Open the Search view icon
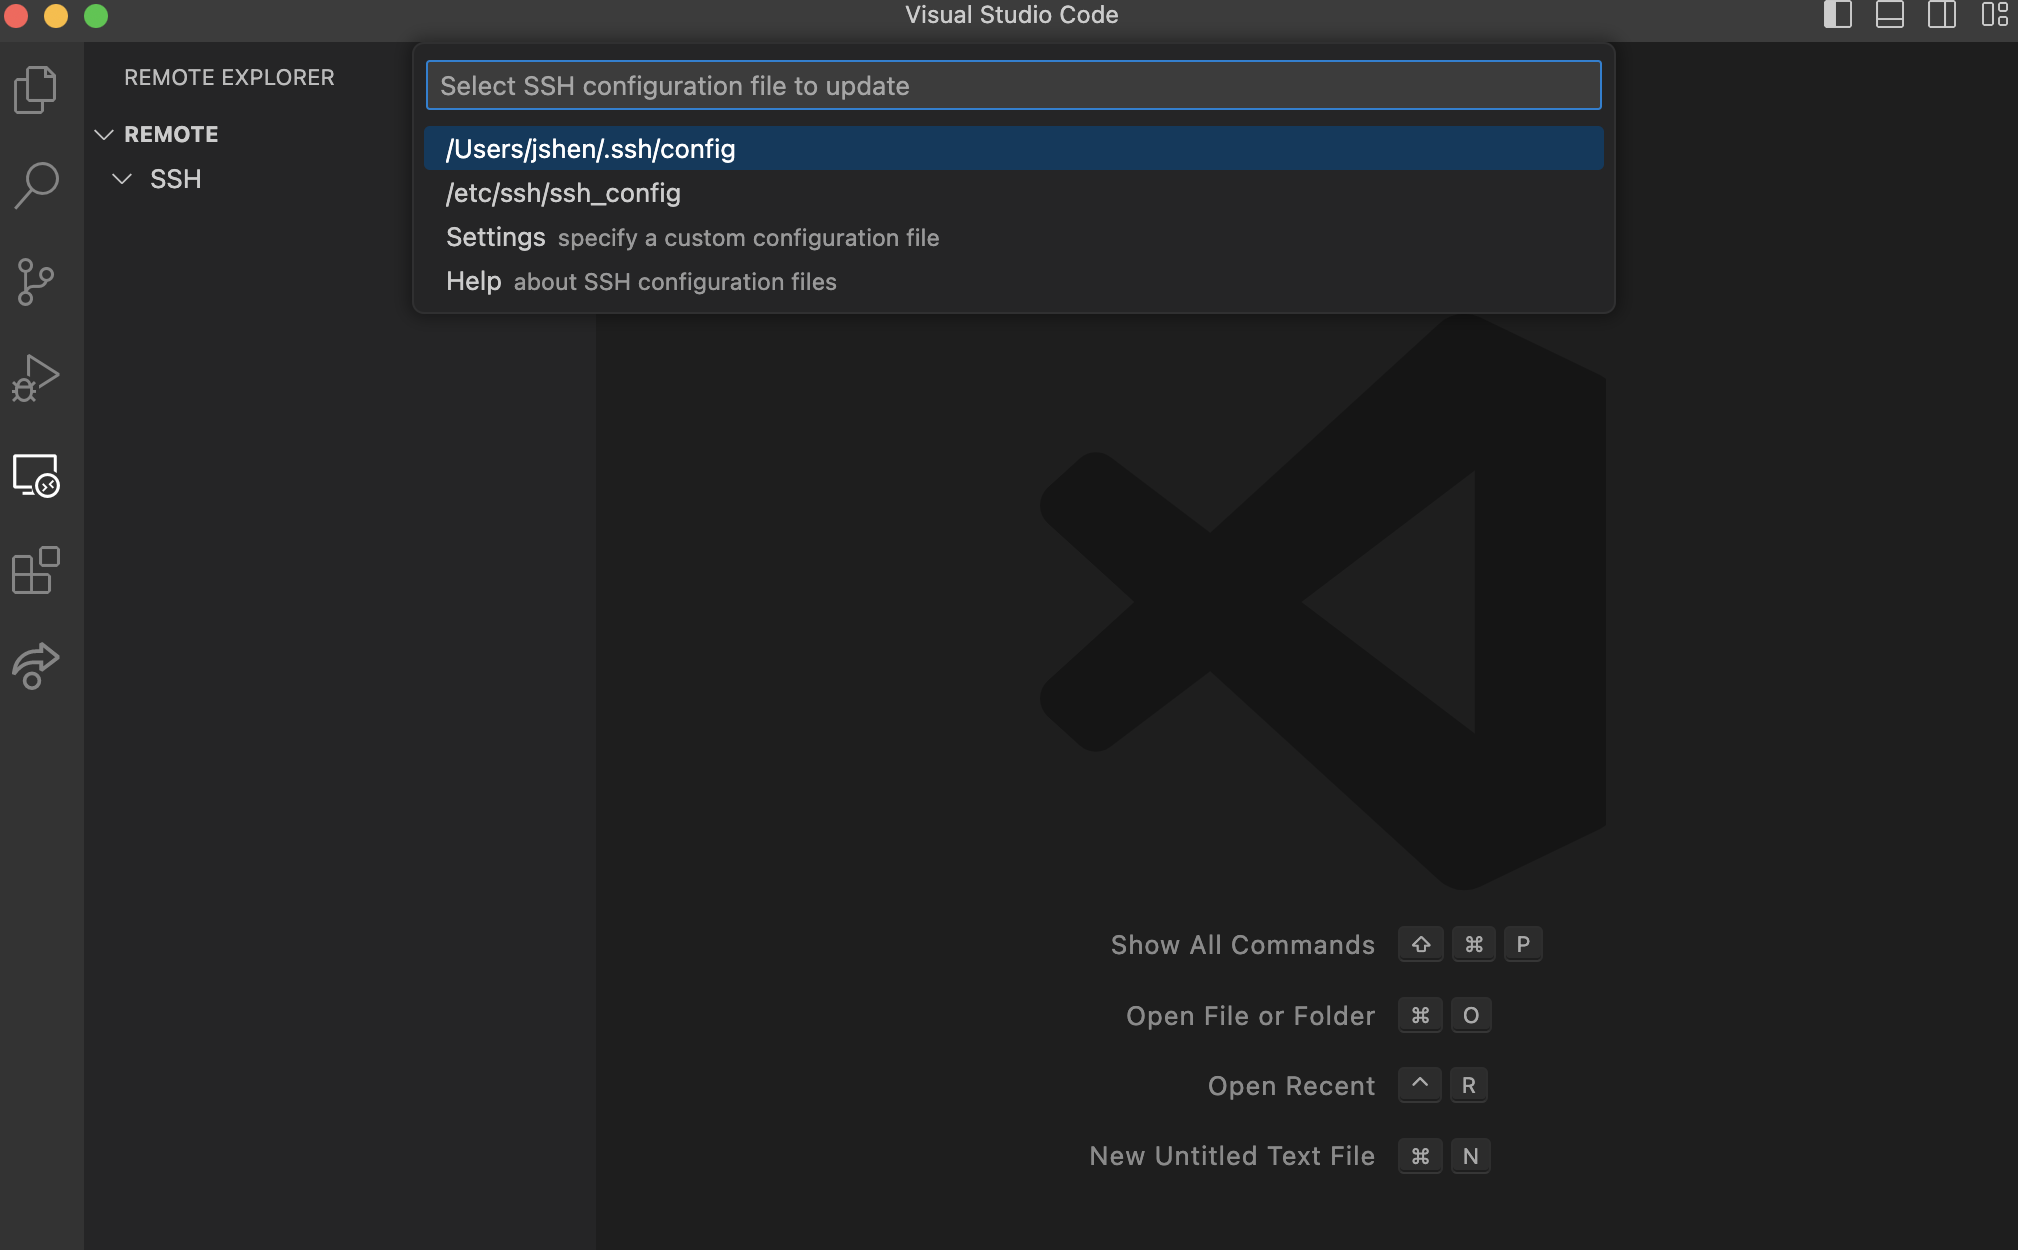The width and height of the screenshot is (2018, 1250). tap(36, 186)
